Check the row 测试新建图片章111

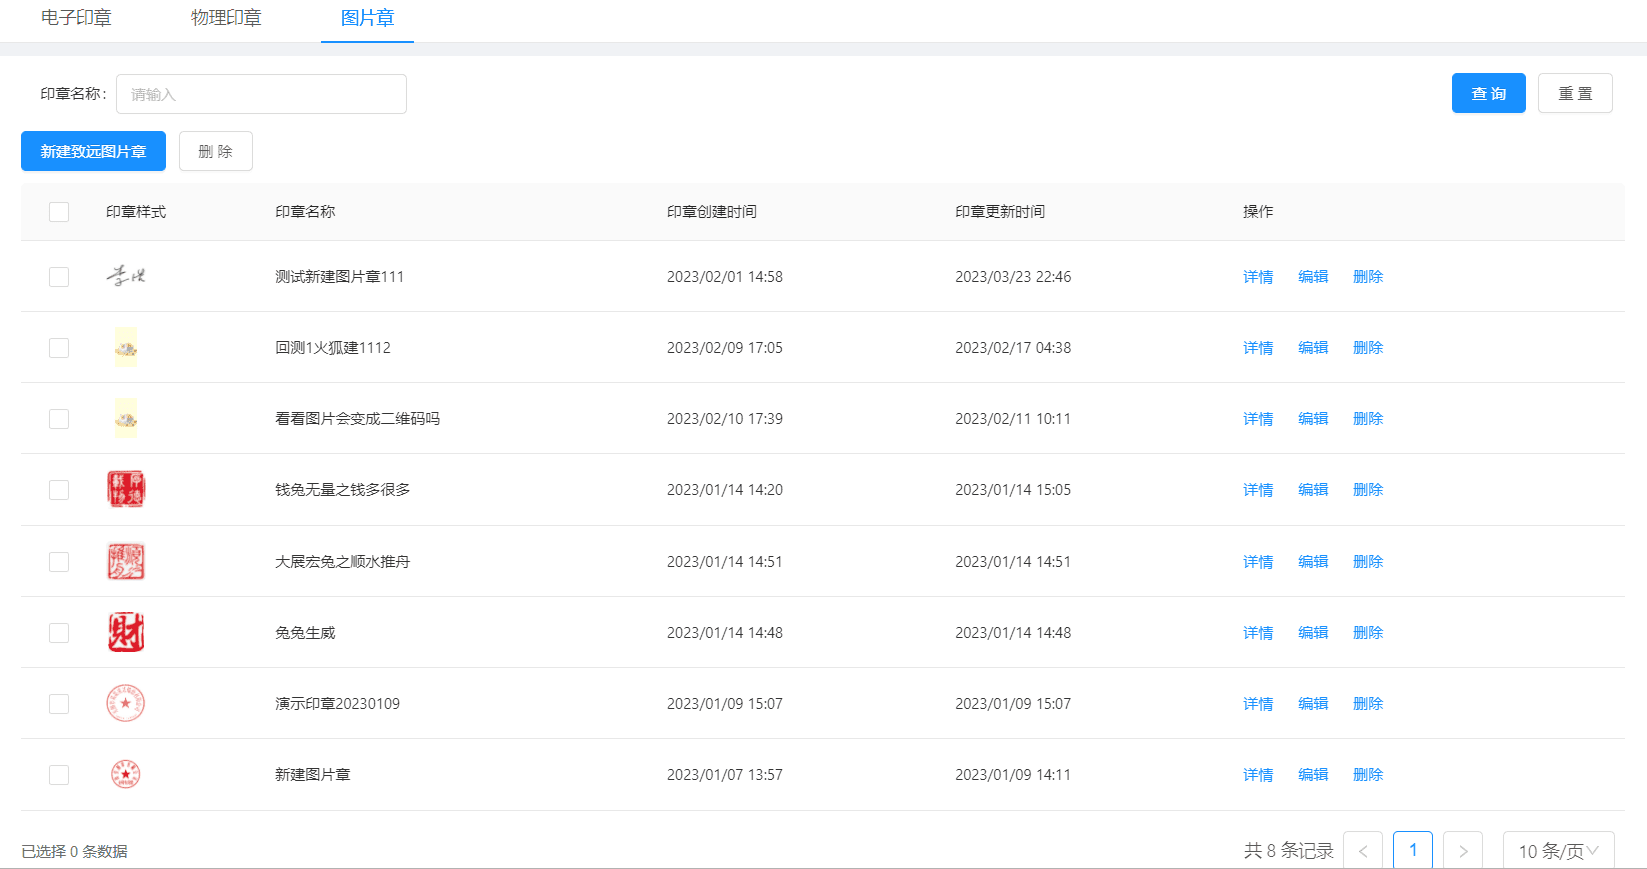59,277
